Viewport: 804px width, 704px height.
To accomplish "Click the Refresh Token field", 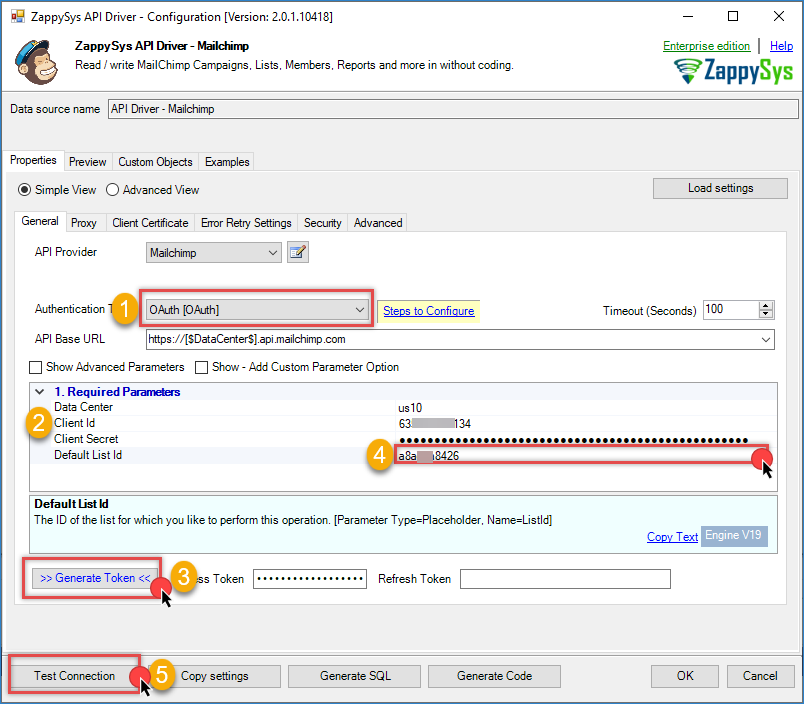I will [x=565, y=579].
